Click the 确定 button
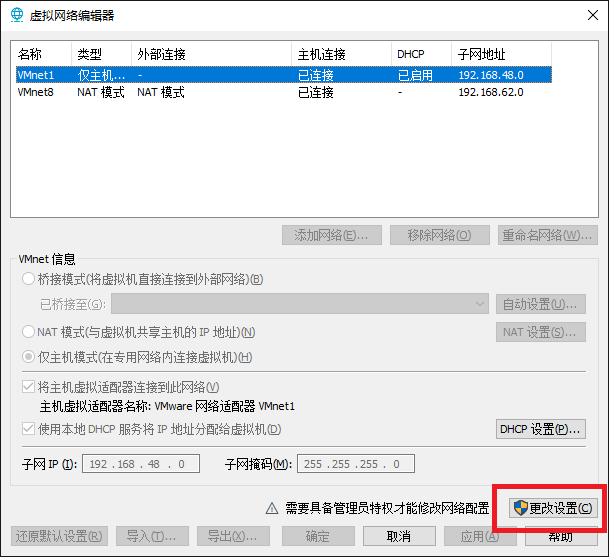Screen dimensions: 609x557 click(318, 536)
